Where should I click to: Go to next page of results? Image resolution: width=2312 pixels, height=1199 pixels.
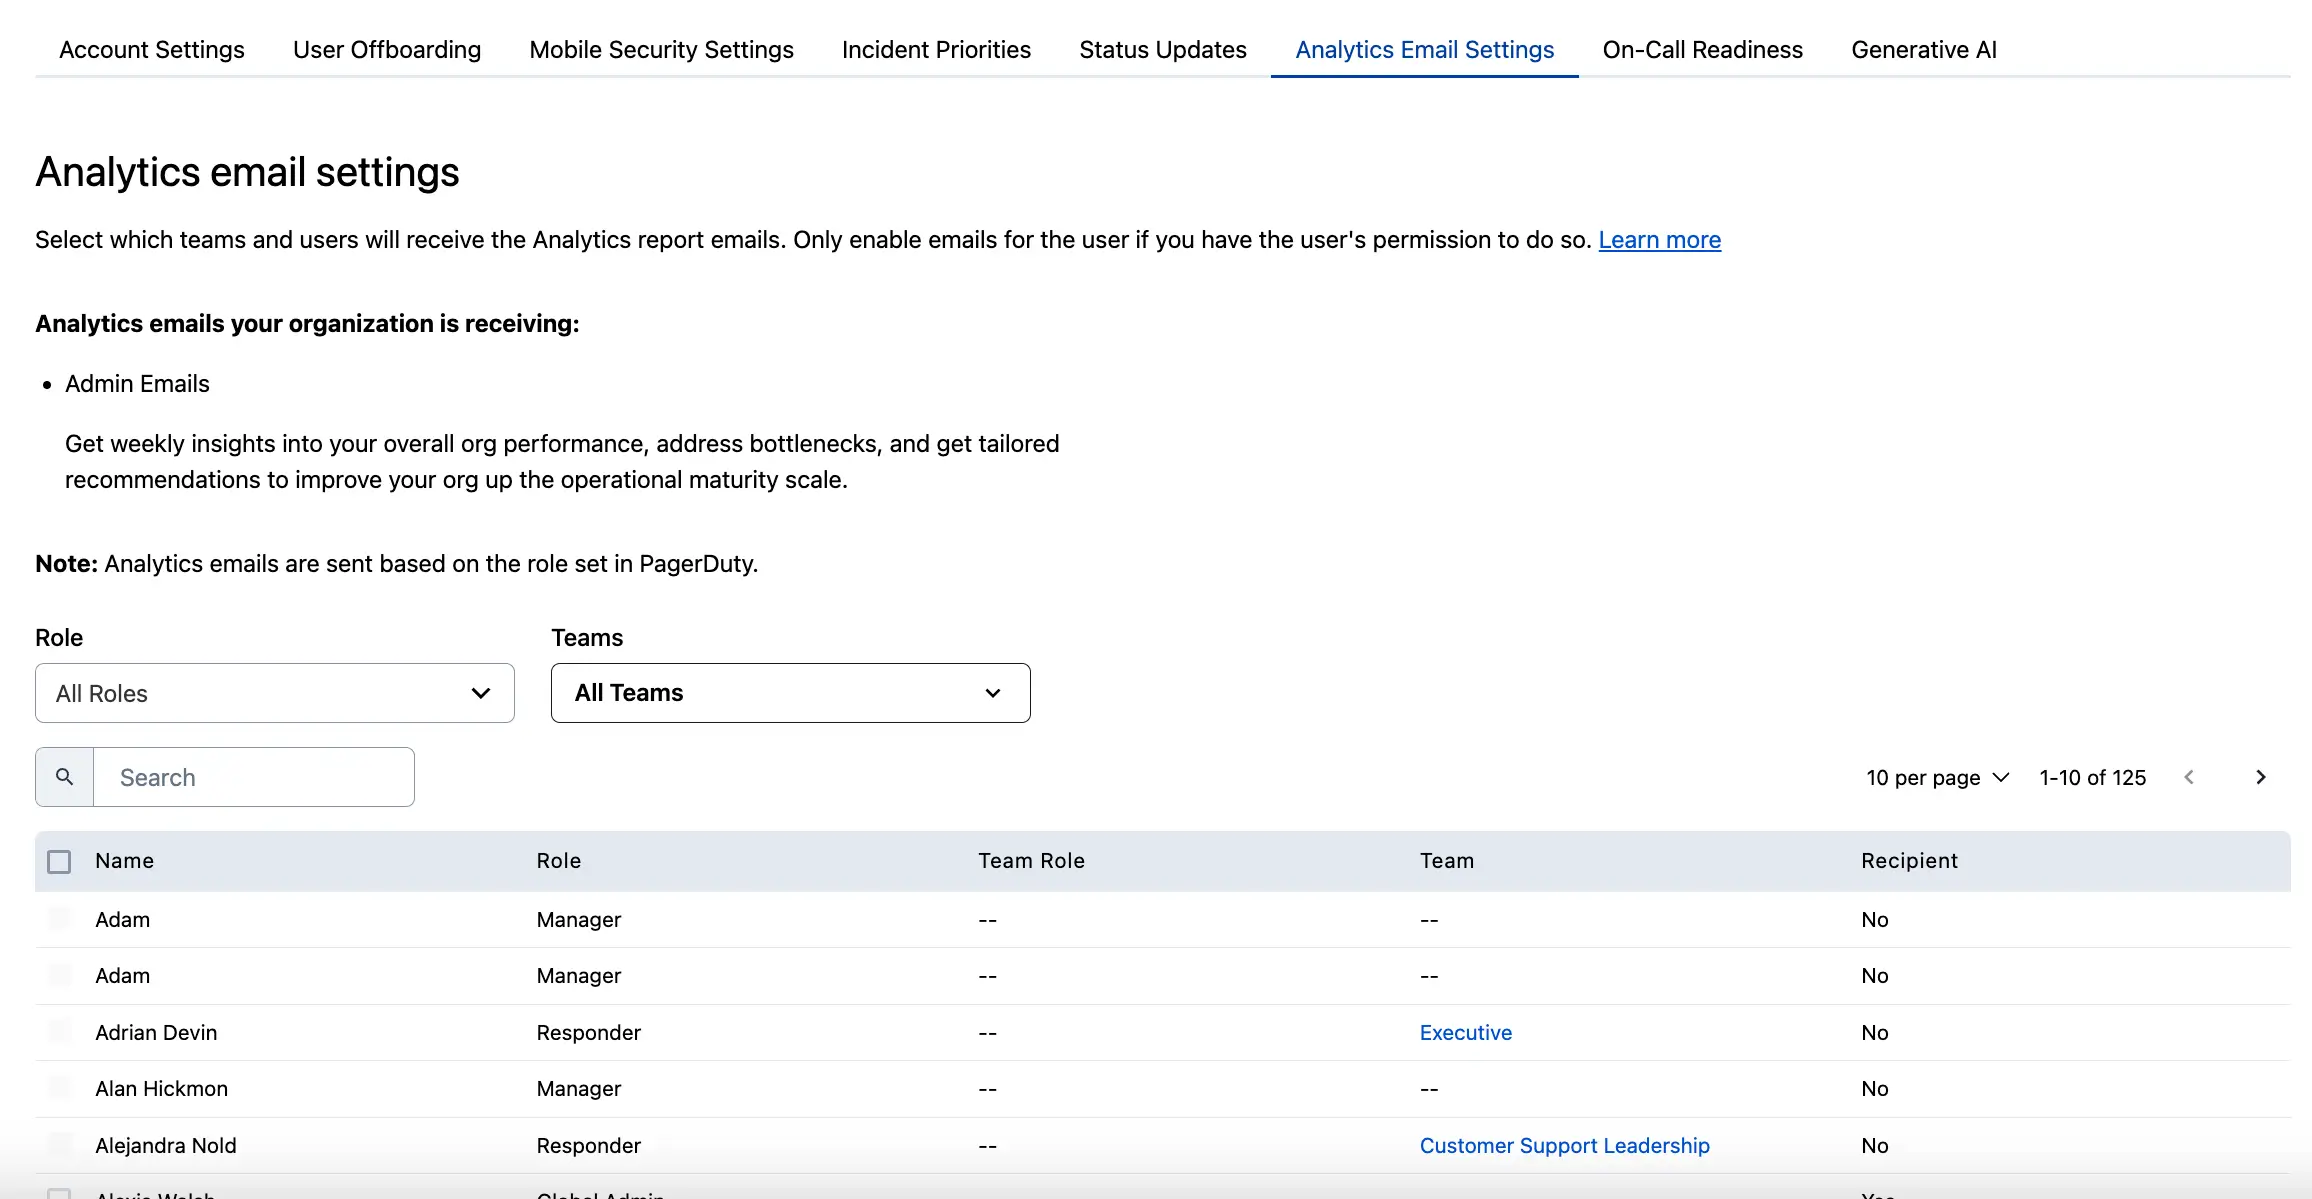tap(2260, 777)
